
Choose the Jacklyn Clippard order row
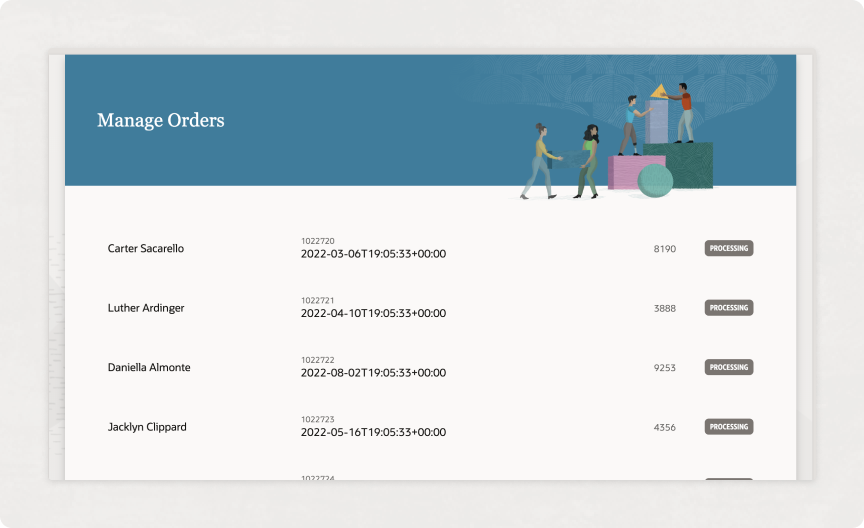pos(147,427)
